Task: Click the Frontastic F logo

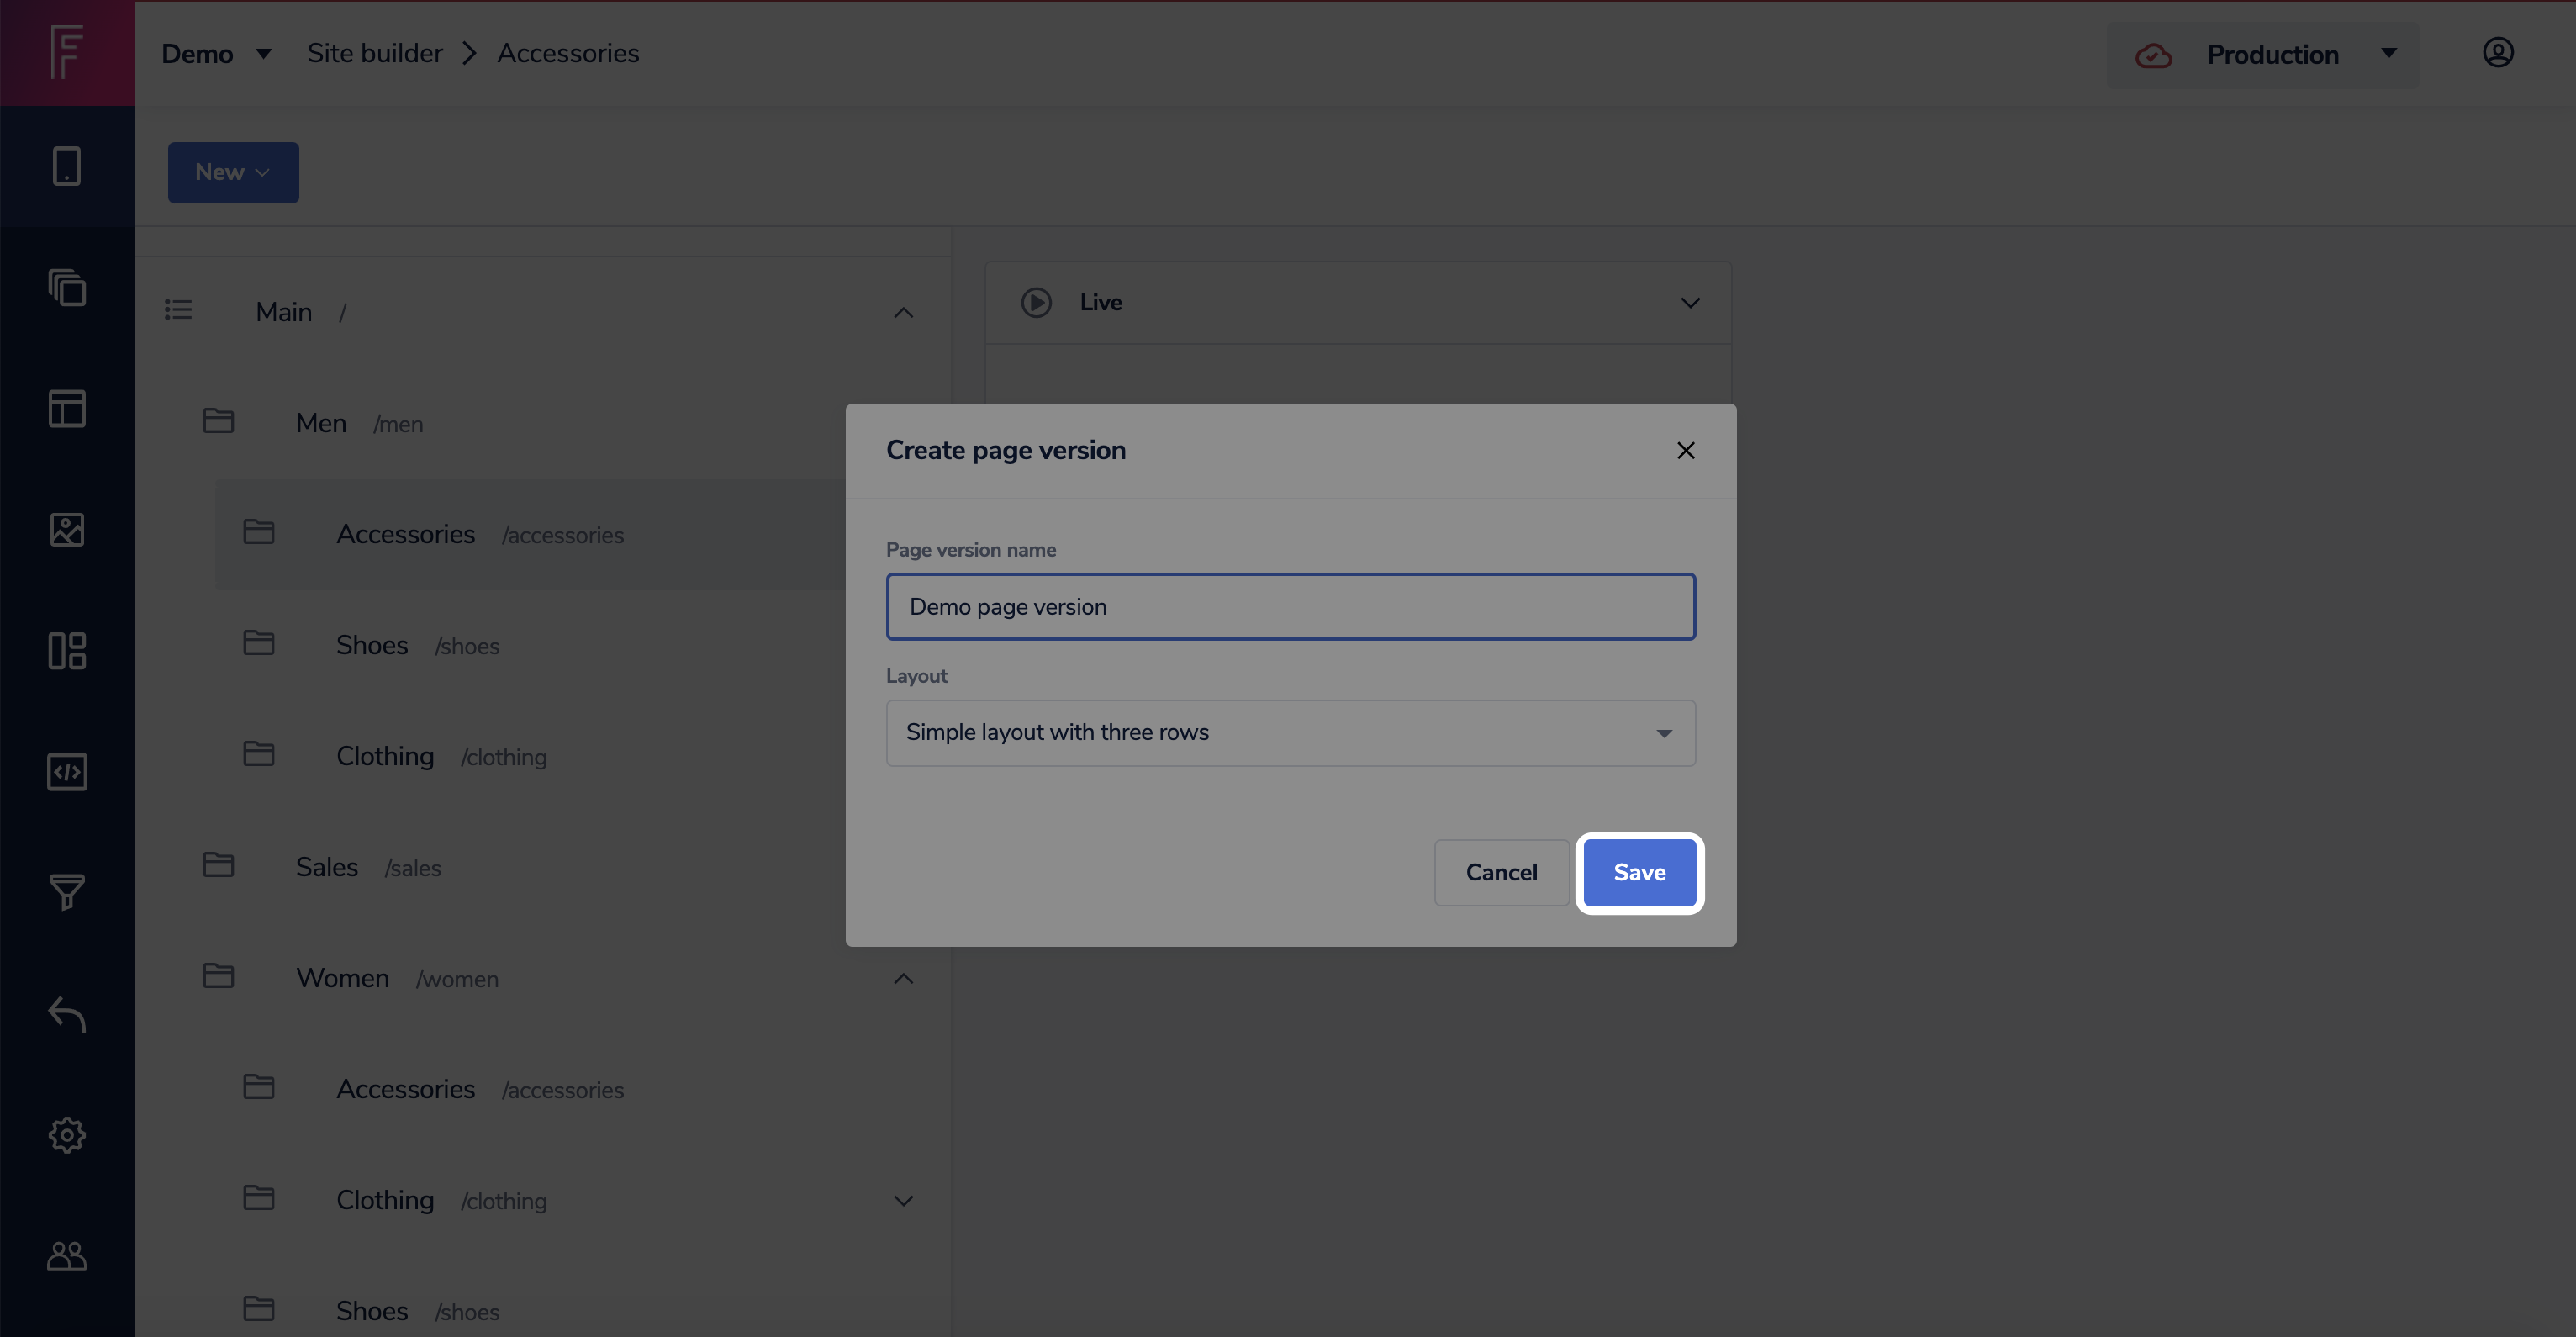Action: point(66,52)
